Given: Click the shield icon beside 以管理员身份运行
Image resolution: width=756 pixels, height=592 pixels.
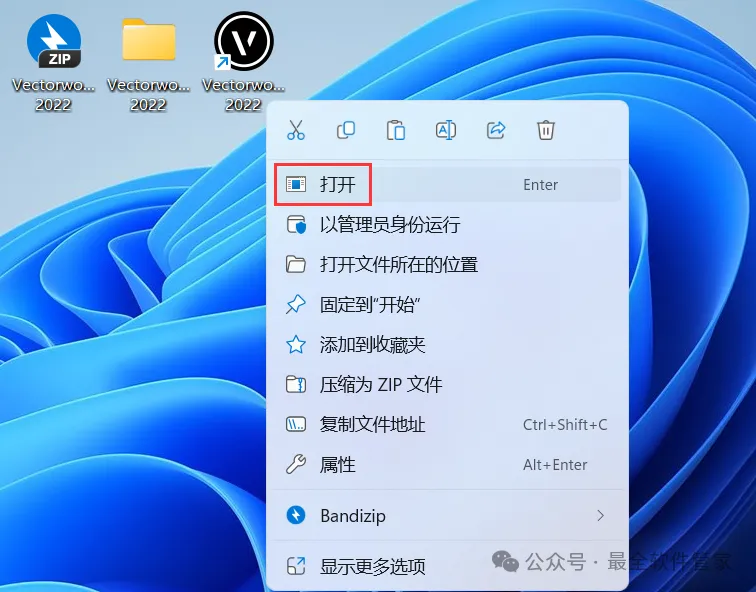Looking at the screenshot, I should pyautogui.click(x=296, y=225).
